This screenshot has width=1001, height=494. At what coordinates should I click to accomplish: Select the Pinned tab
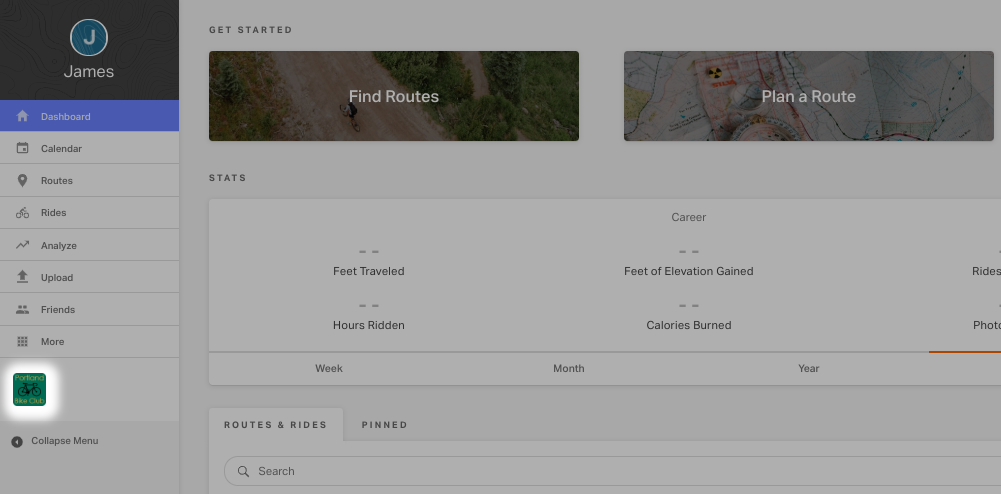coord(384,424)
